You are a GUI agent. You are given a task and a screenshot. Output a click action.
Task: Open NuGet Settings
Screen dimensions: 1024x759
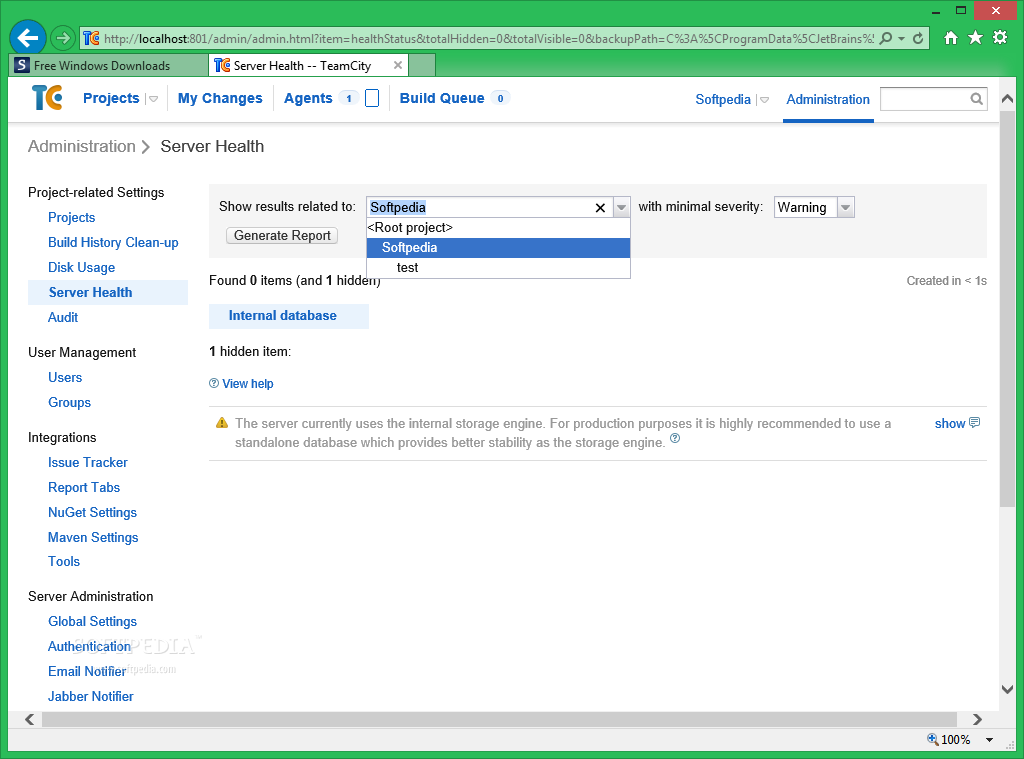pyautogui.click(x=92, y=512)
